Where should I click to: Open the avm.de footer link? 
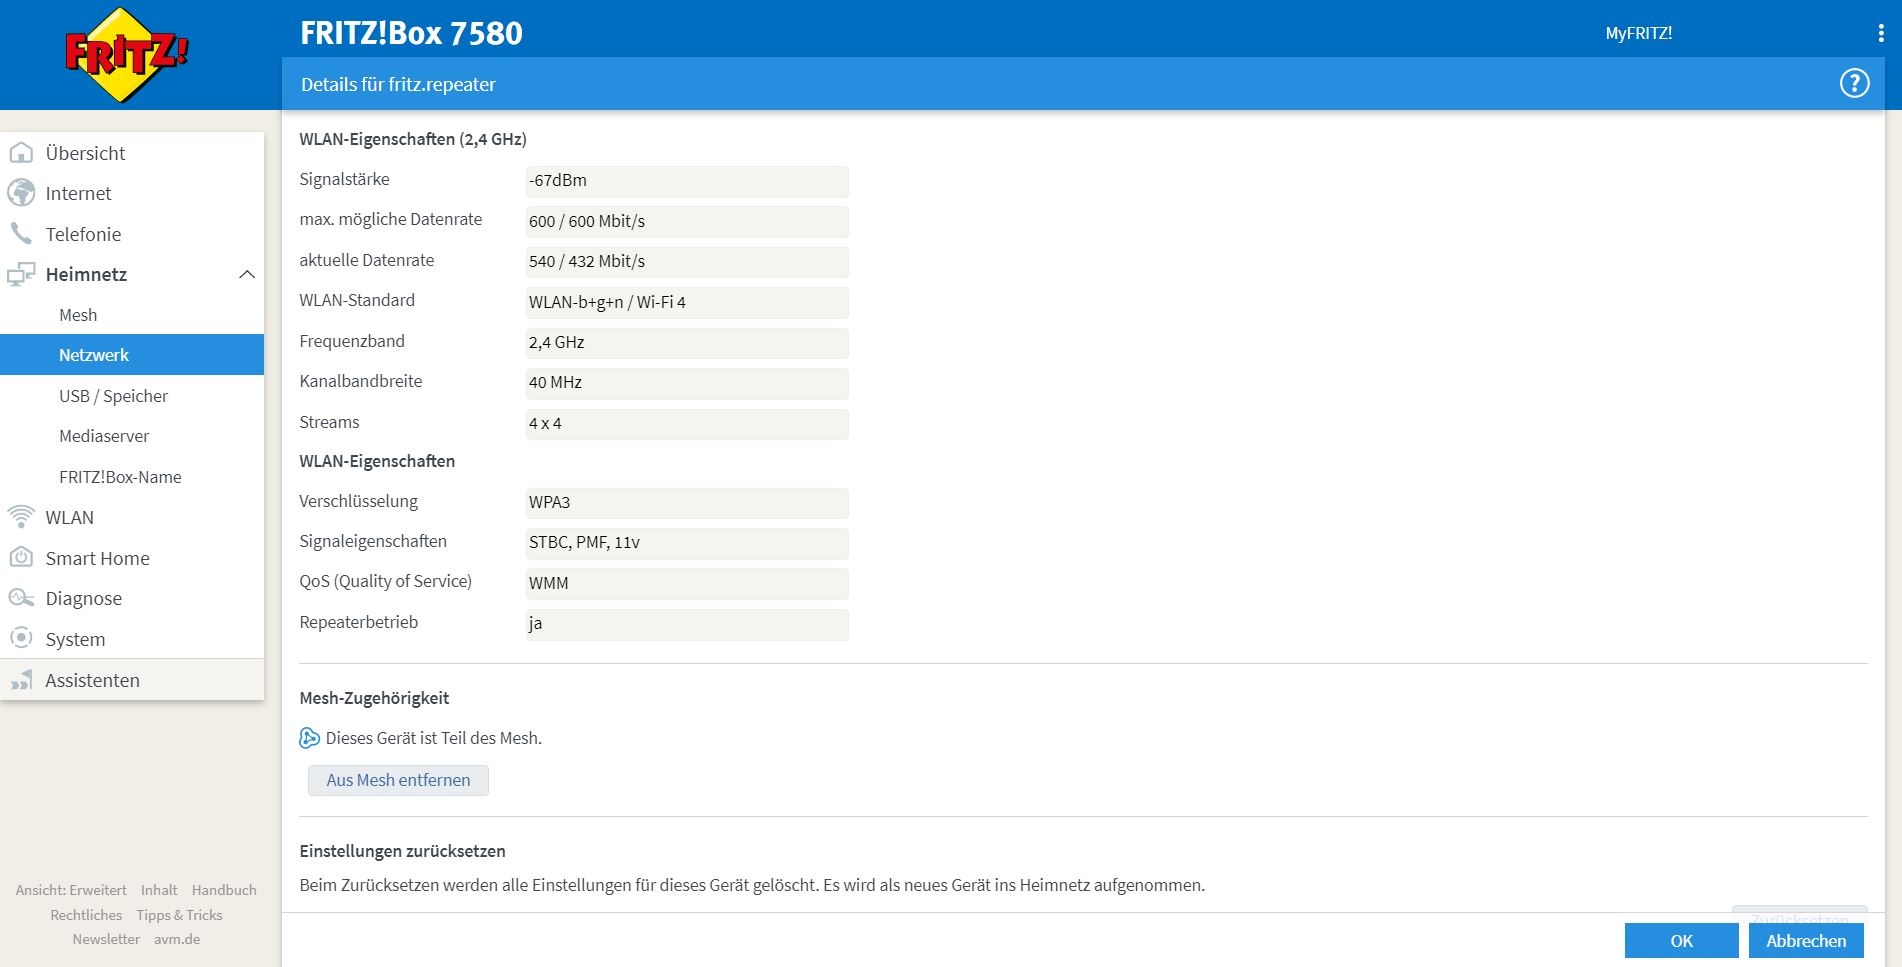click(x=177, y=939)
